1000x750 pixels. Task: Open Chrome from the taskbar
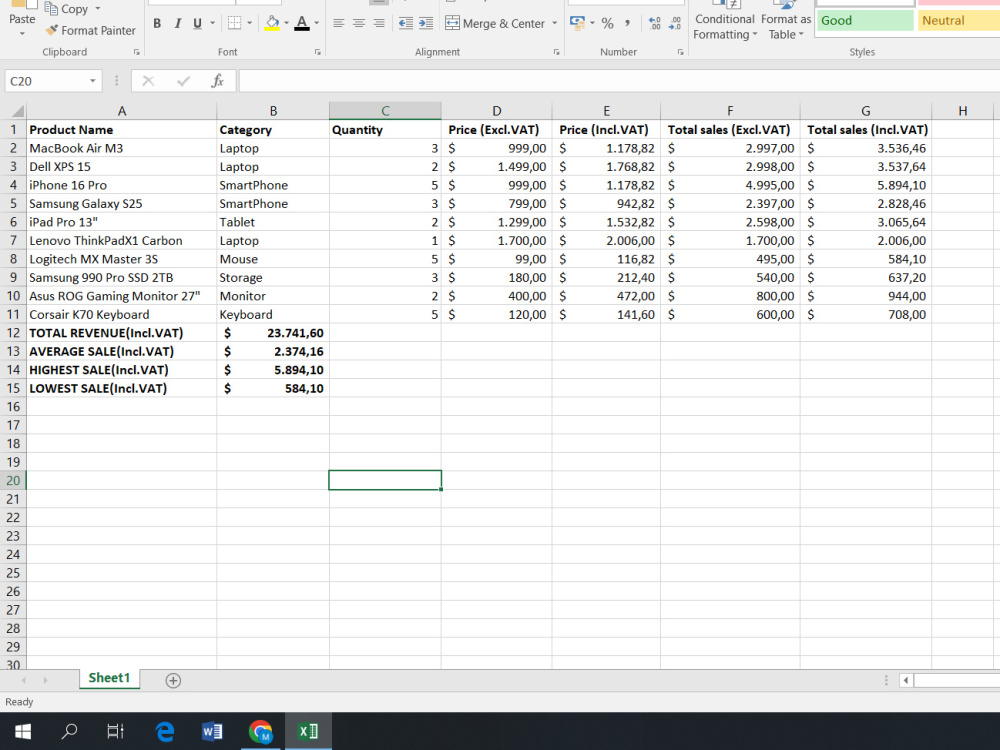point(260,731)
